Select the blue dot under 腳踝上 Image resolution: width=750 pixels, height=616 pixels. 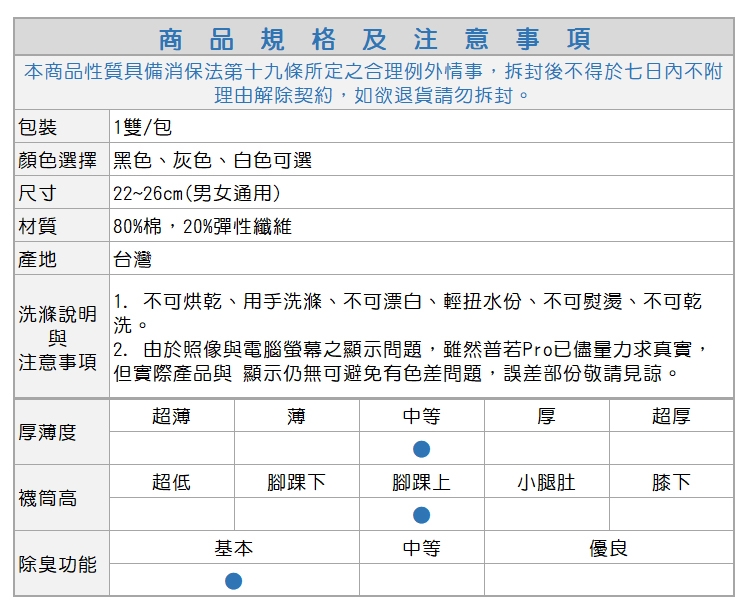pyautogui.click(x=421, y=515)
